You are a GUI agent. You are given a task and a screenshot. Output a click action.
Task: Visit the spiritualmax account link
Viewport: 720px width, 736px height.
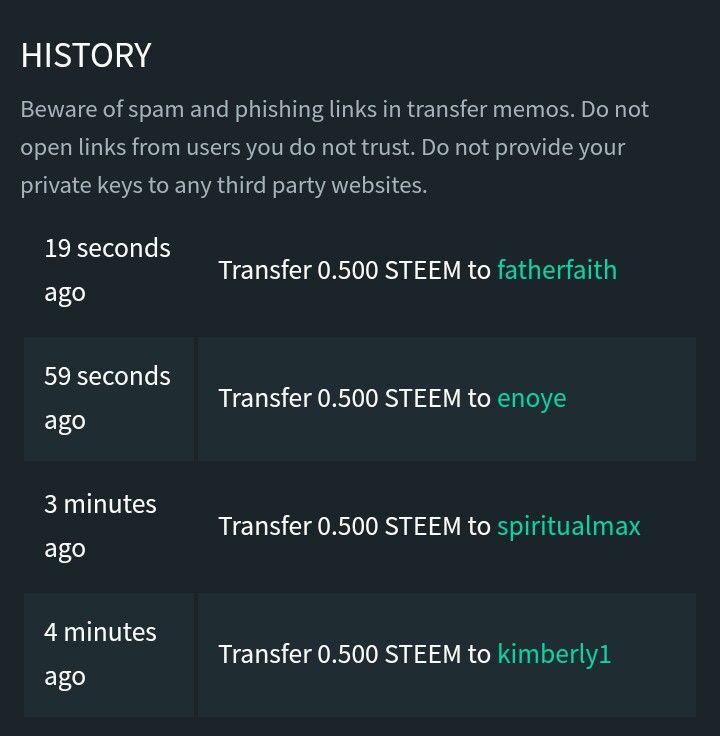click(568, 526)
